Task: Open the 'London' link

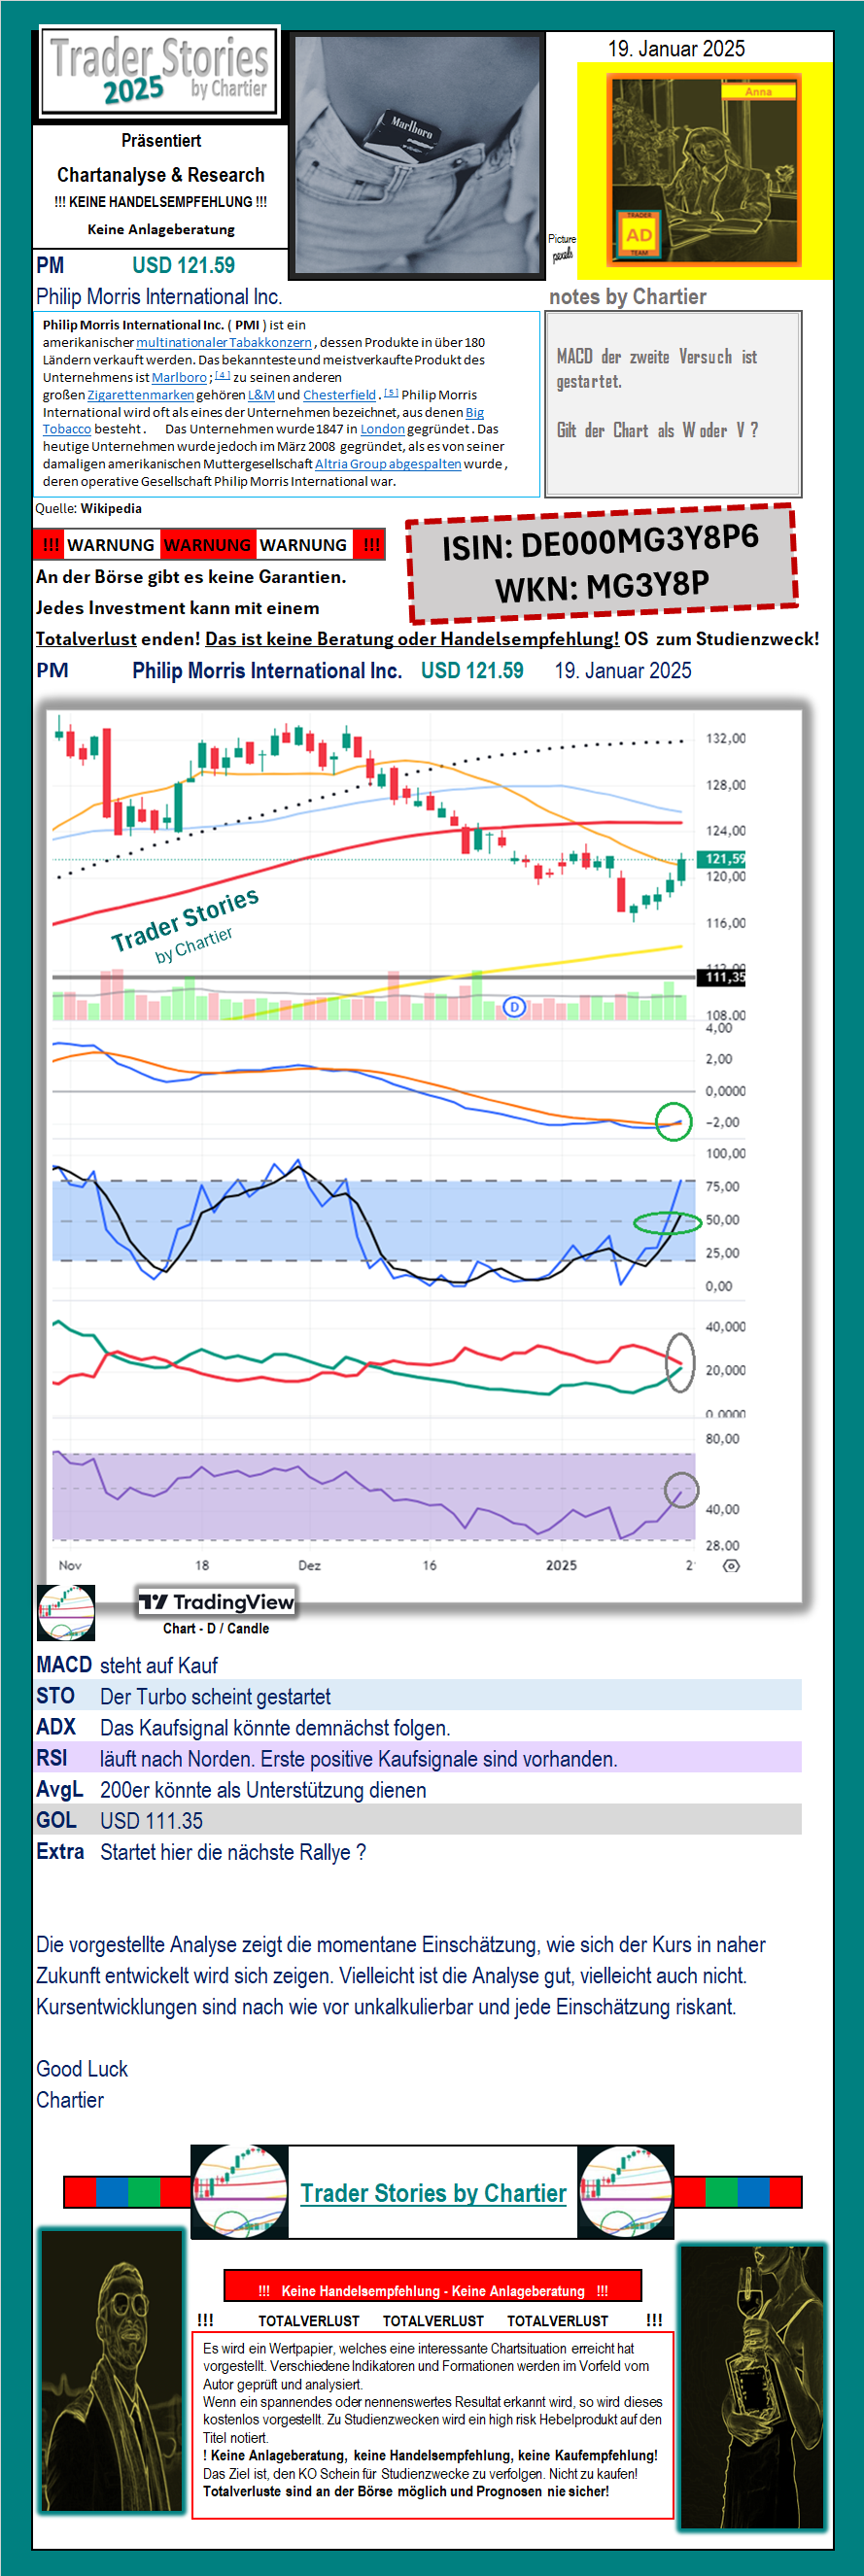Action: (382, 429)
